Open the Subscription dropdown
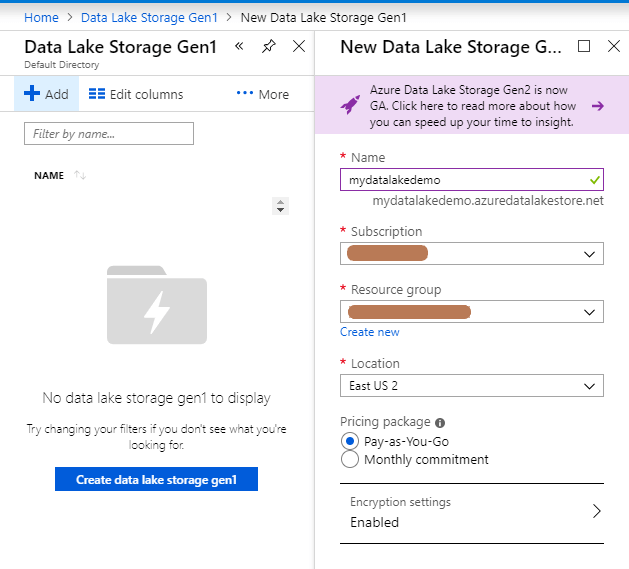This screenshot has height=569, width=629. click(x=472, y=253)
